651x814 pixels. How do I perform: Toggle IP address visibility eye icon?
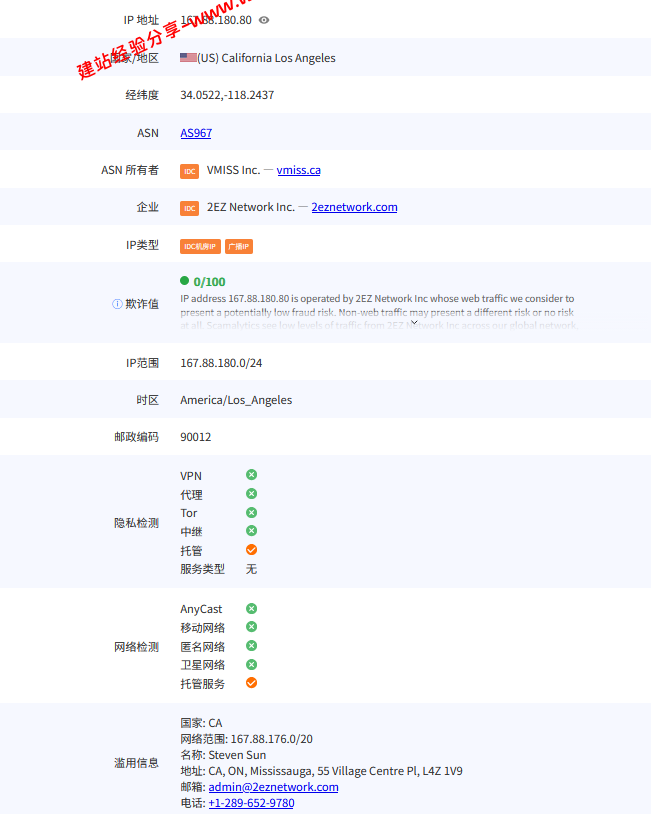[264, 20]
